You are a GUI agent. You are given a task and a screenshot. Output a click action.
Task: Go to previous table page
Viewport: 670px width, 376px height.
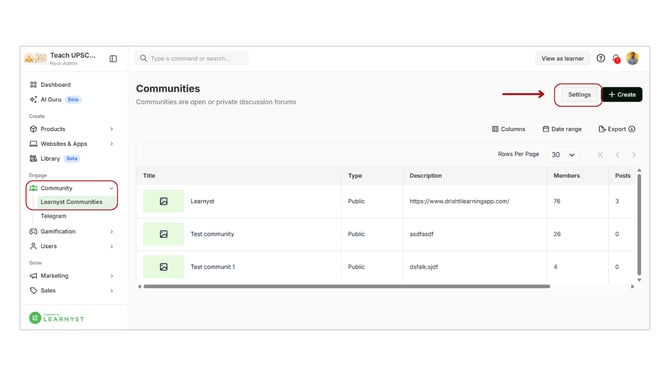(617, 155)
